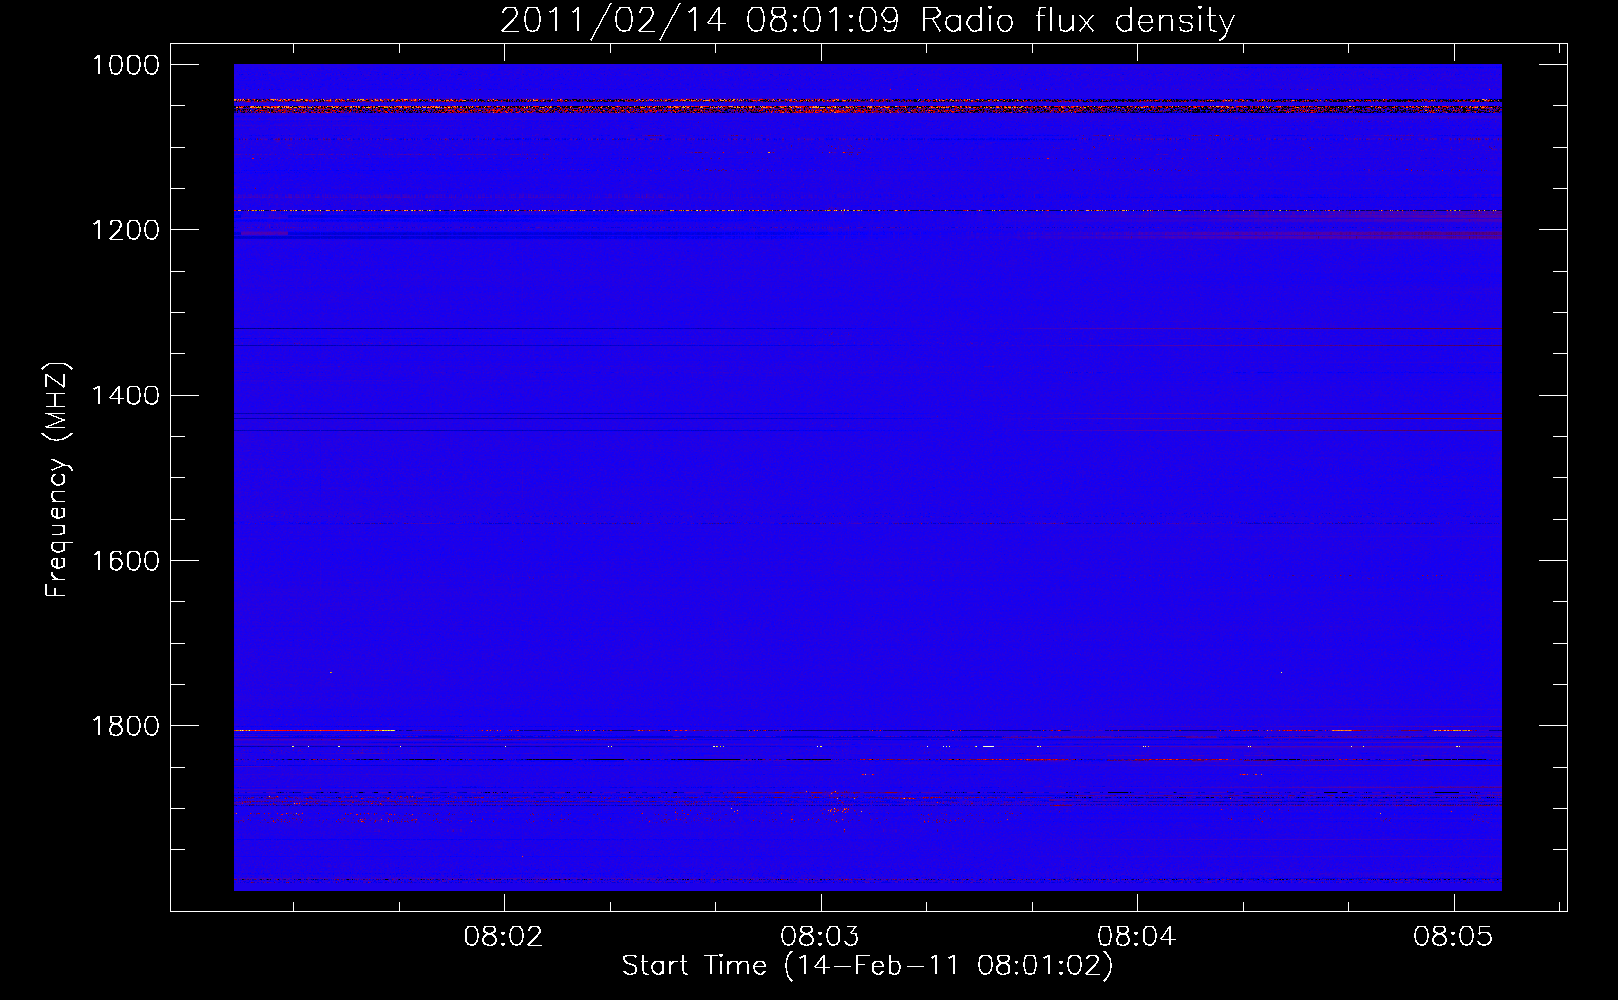Click the 08:05 time tick label
This screenshot has height=1000, width=1618.
pyautogui.click(x=1453, y=936)
